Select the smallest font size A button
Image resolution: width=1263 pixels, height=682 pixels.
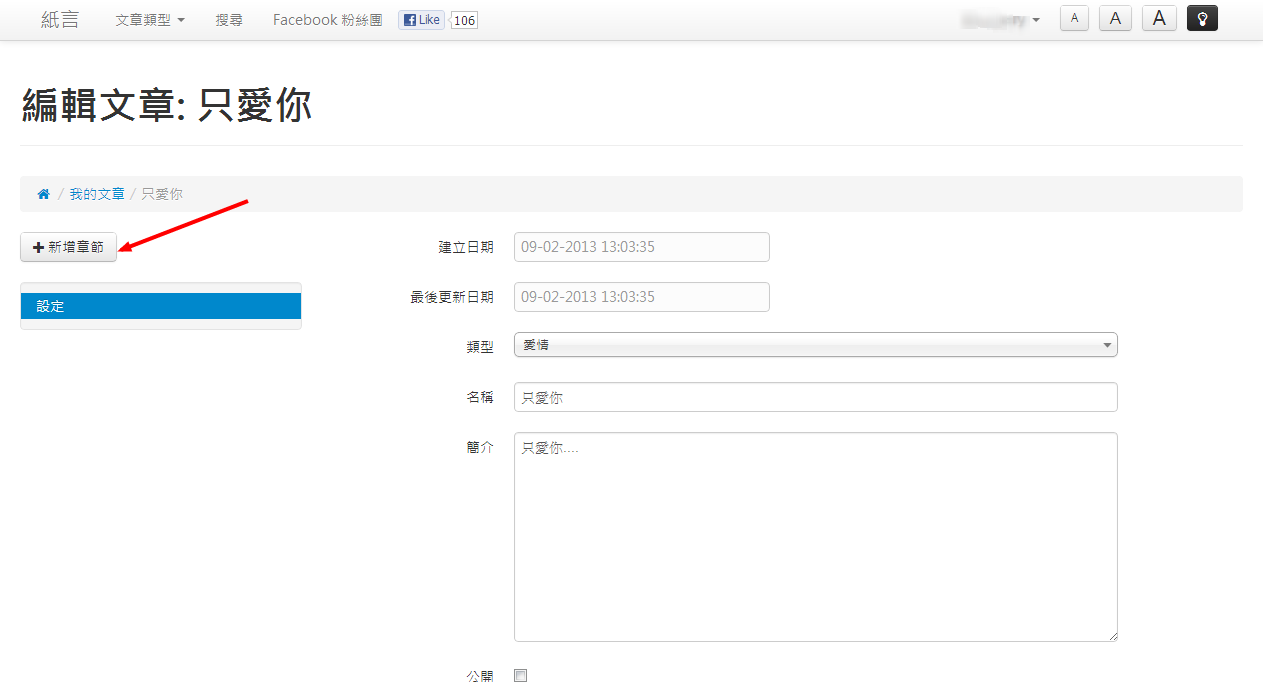(1074, 18)
